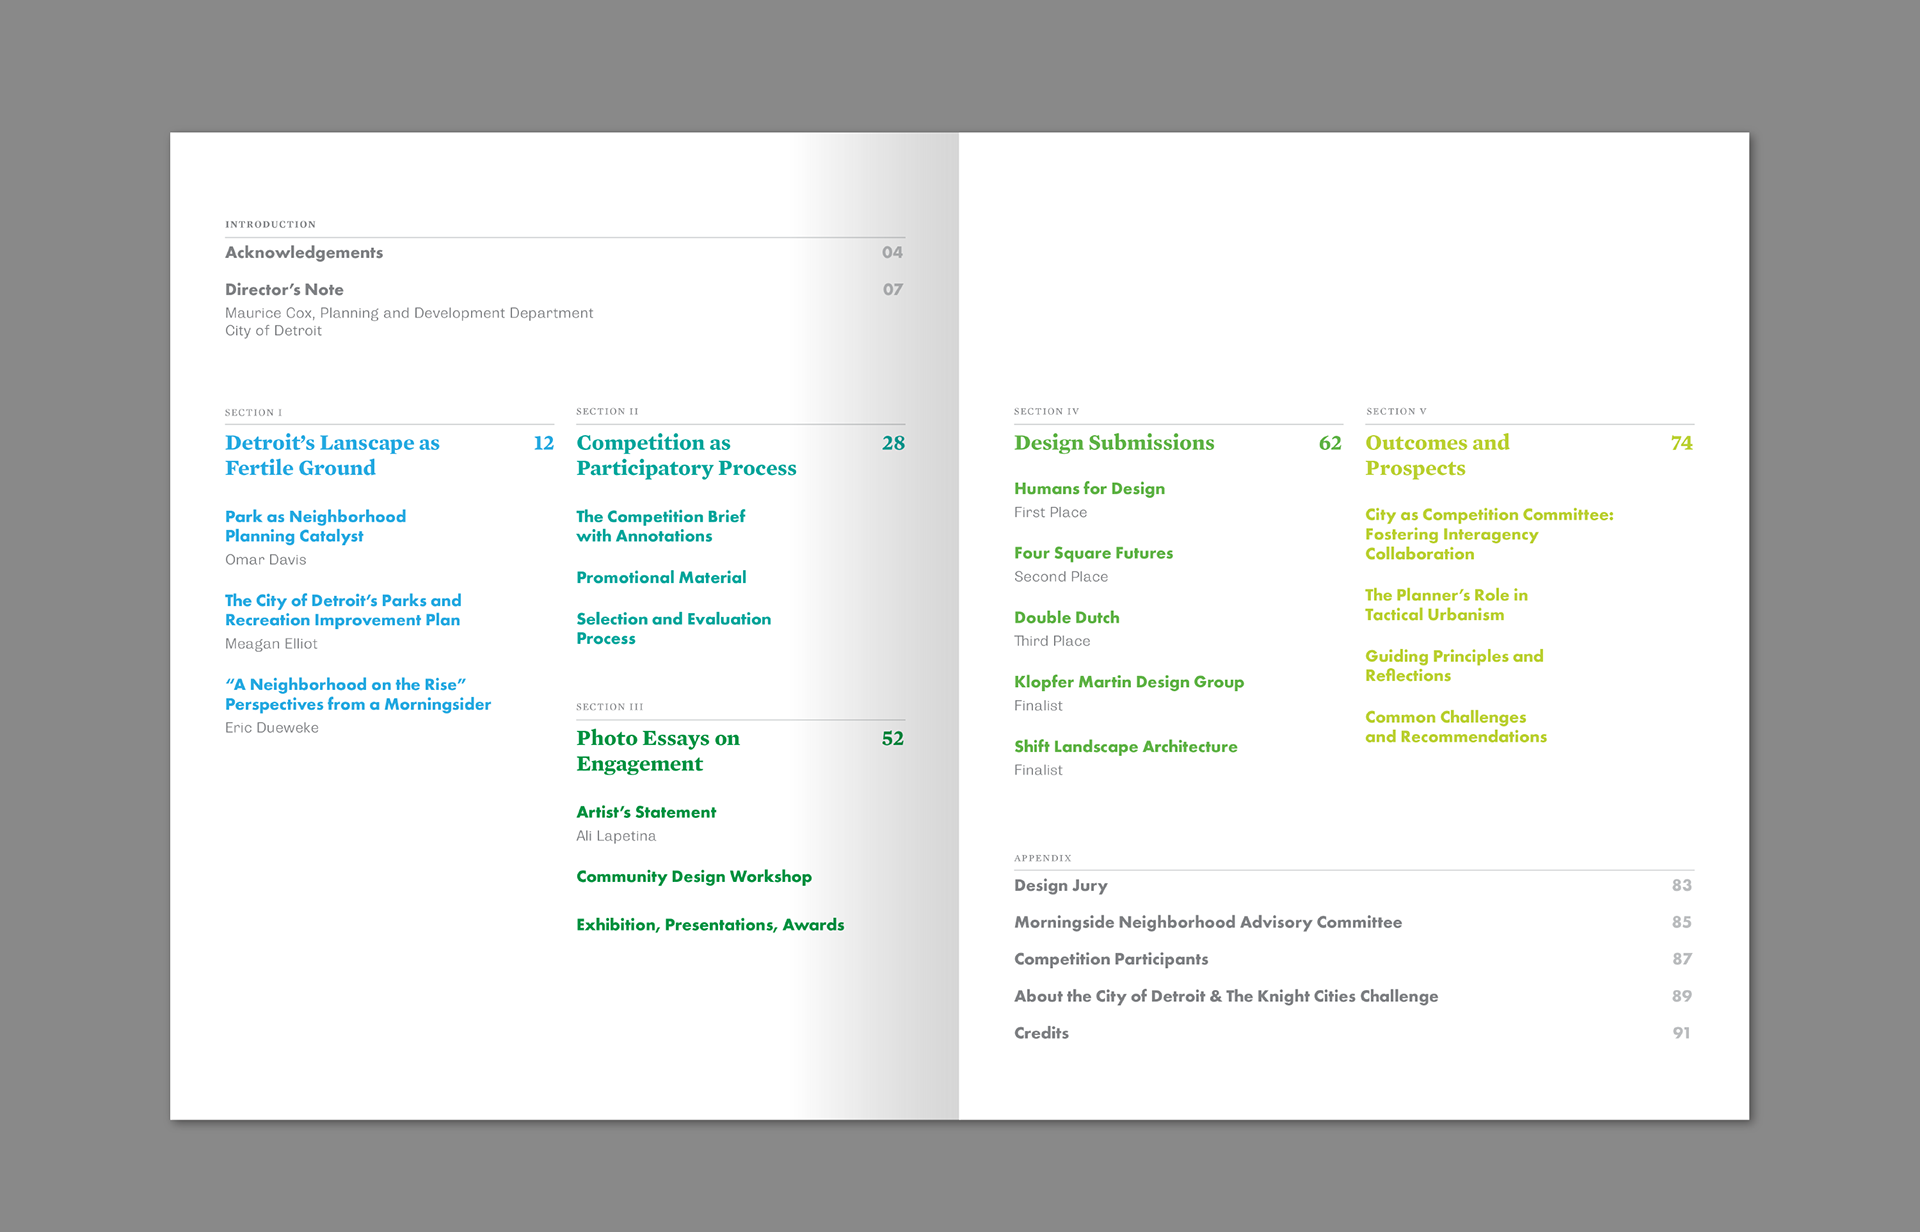
Task: Click 'Morningside Neighborhood Advisory Committee'
Action: pyautogui.click(x=1208, y=923)
